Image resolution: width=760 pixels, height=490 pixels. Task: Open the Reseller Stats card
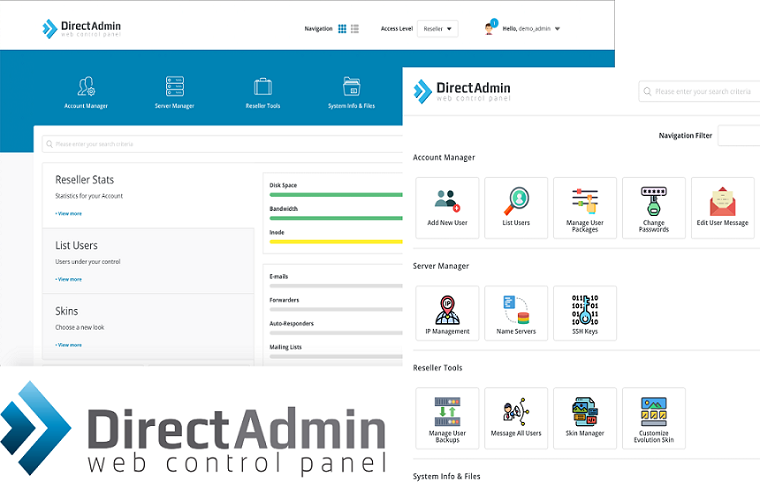coord(148,195)
